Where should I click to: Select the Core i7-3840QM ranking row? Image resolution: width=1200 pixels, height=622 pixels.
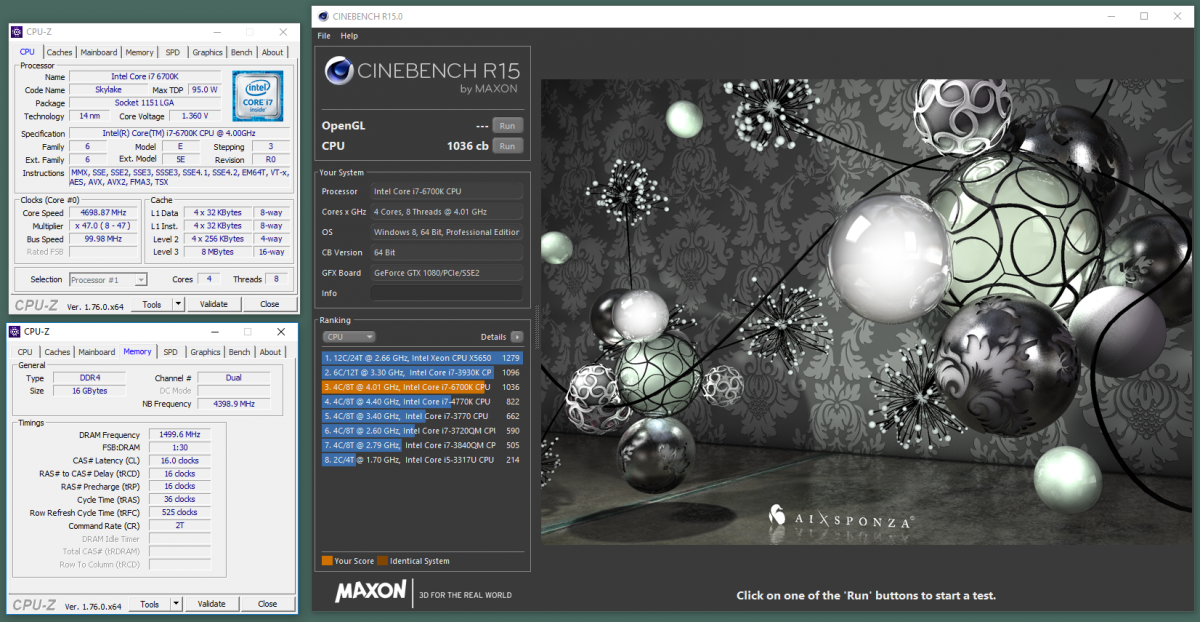(x=422, y=445)
